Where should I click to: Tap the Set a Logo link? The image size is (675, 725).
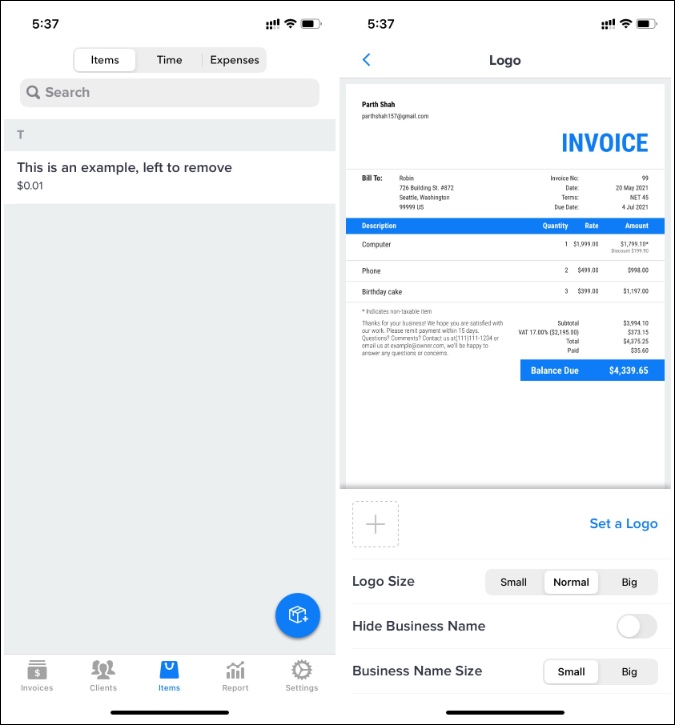point(623,524)
